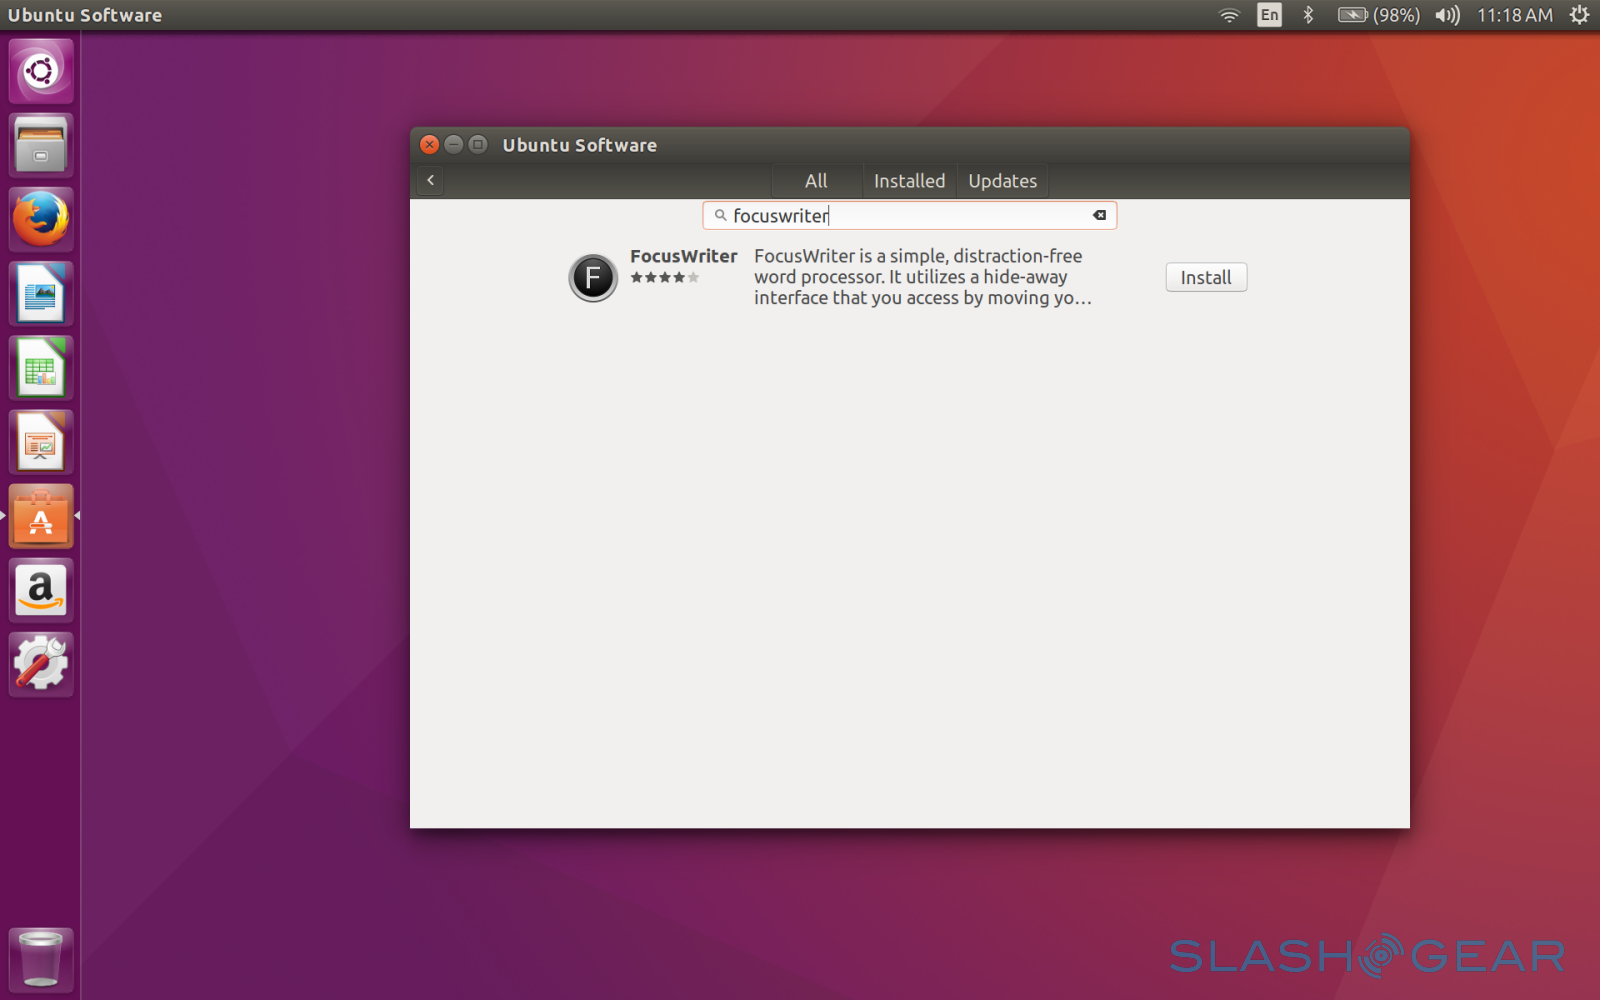Clear the search field text
The height and width of the screenshot is (1000, 1600).
point(1099,216)
